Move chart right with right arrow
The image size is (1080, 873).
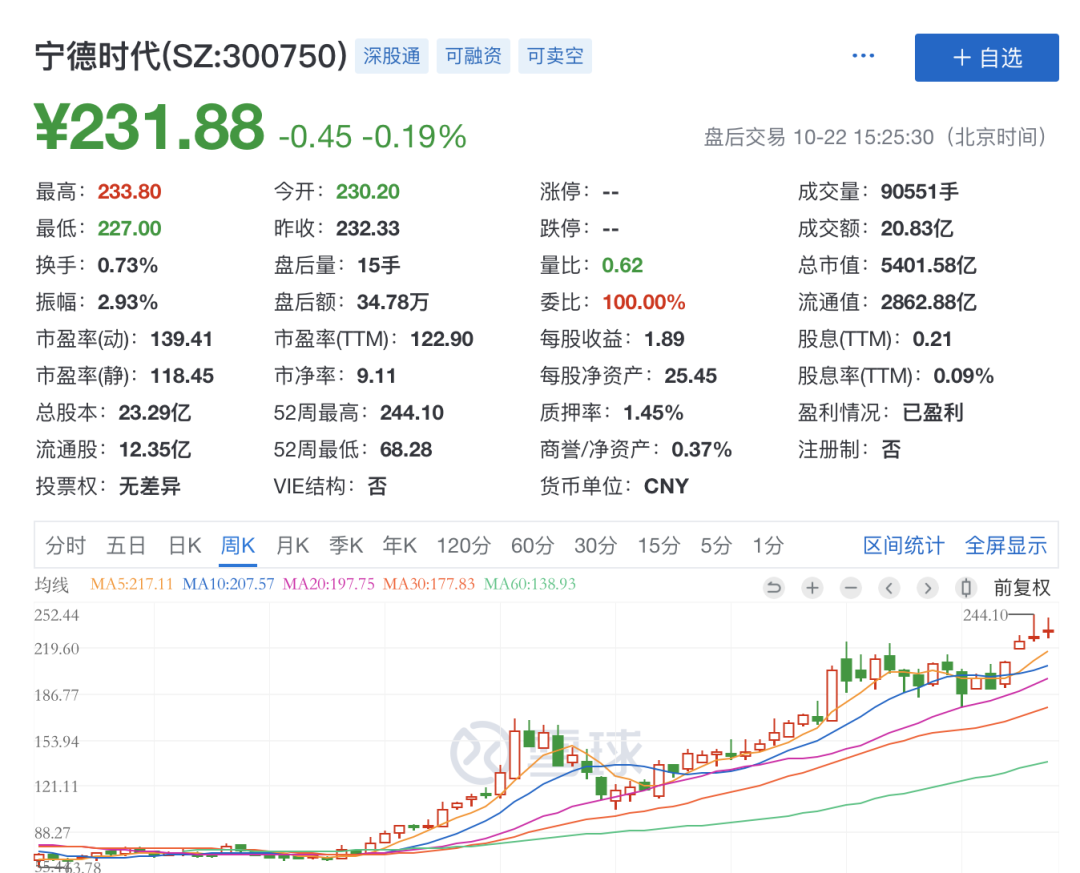pos(928,588)
